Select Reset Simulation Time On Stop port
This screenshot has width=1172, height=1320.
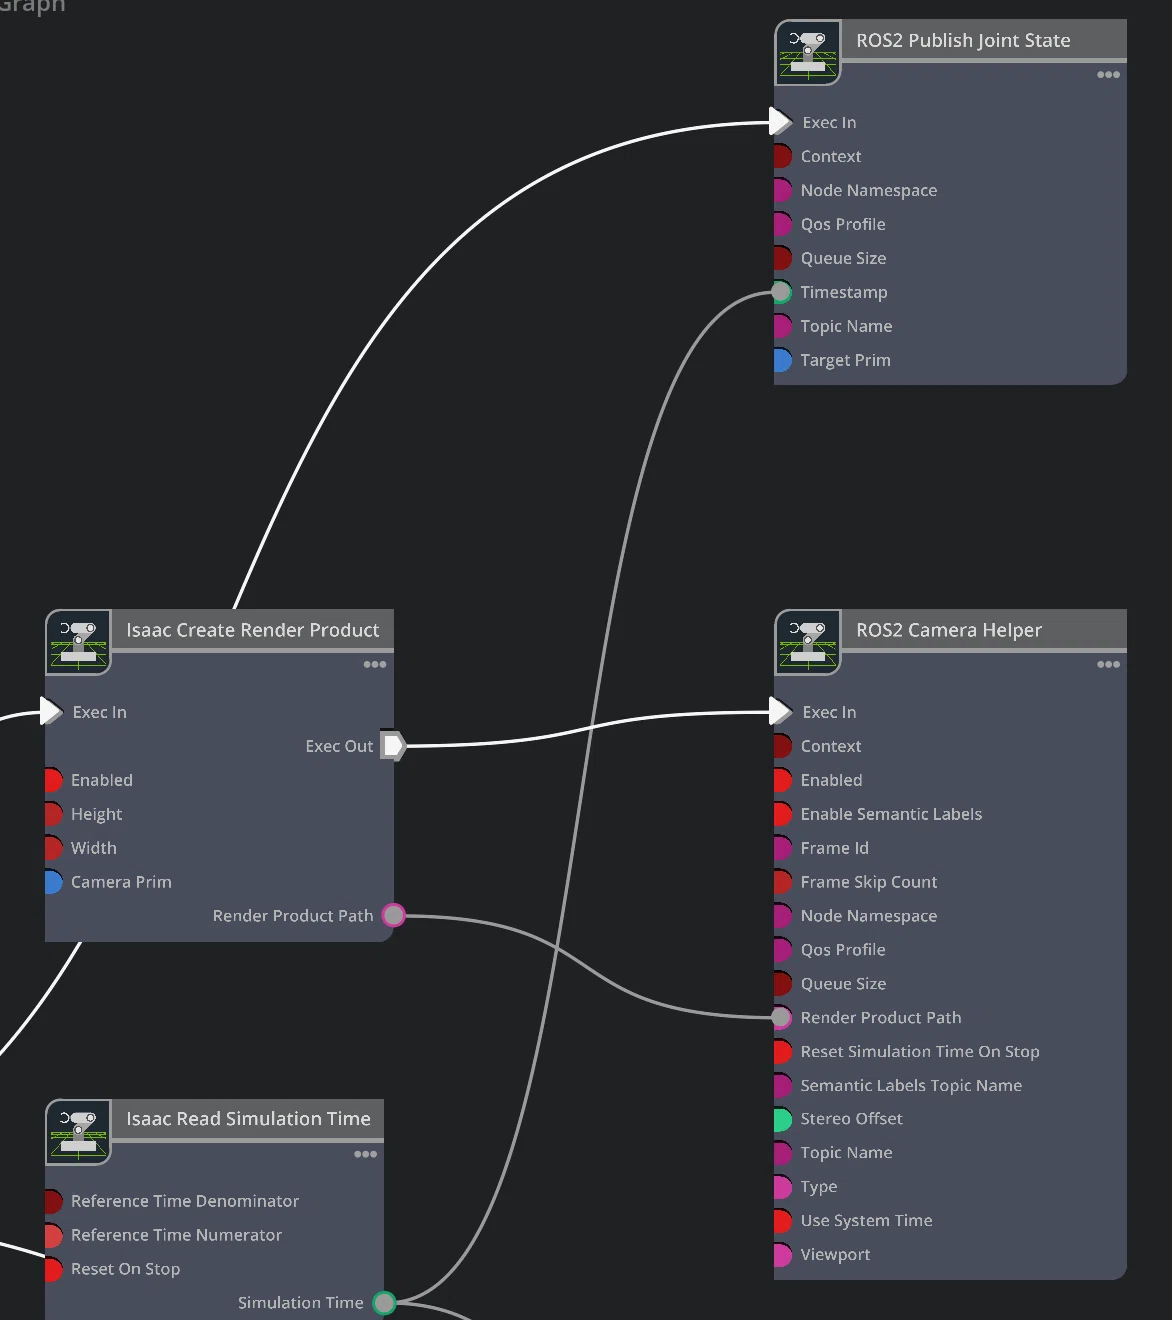[783, 1052]
